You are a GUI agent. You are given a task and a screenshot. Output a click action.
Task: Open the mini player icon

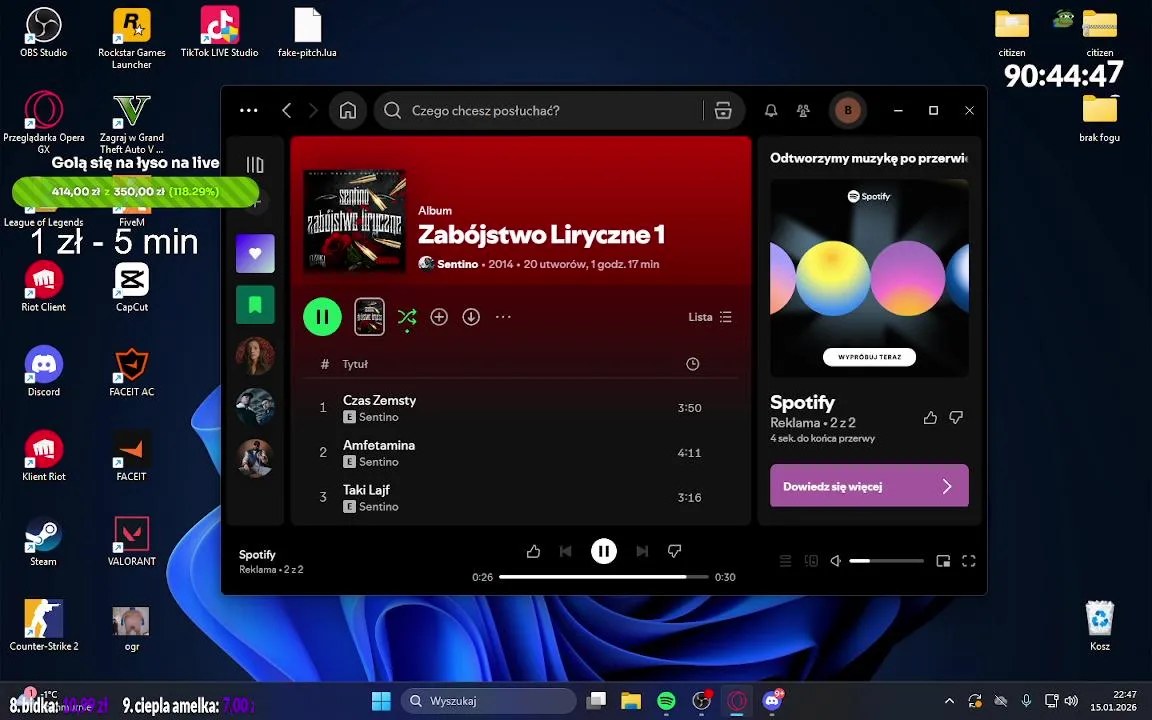click(x=943, y=561)
